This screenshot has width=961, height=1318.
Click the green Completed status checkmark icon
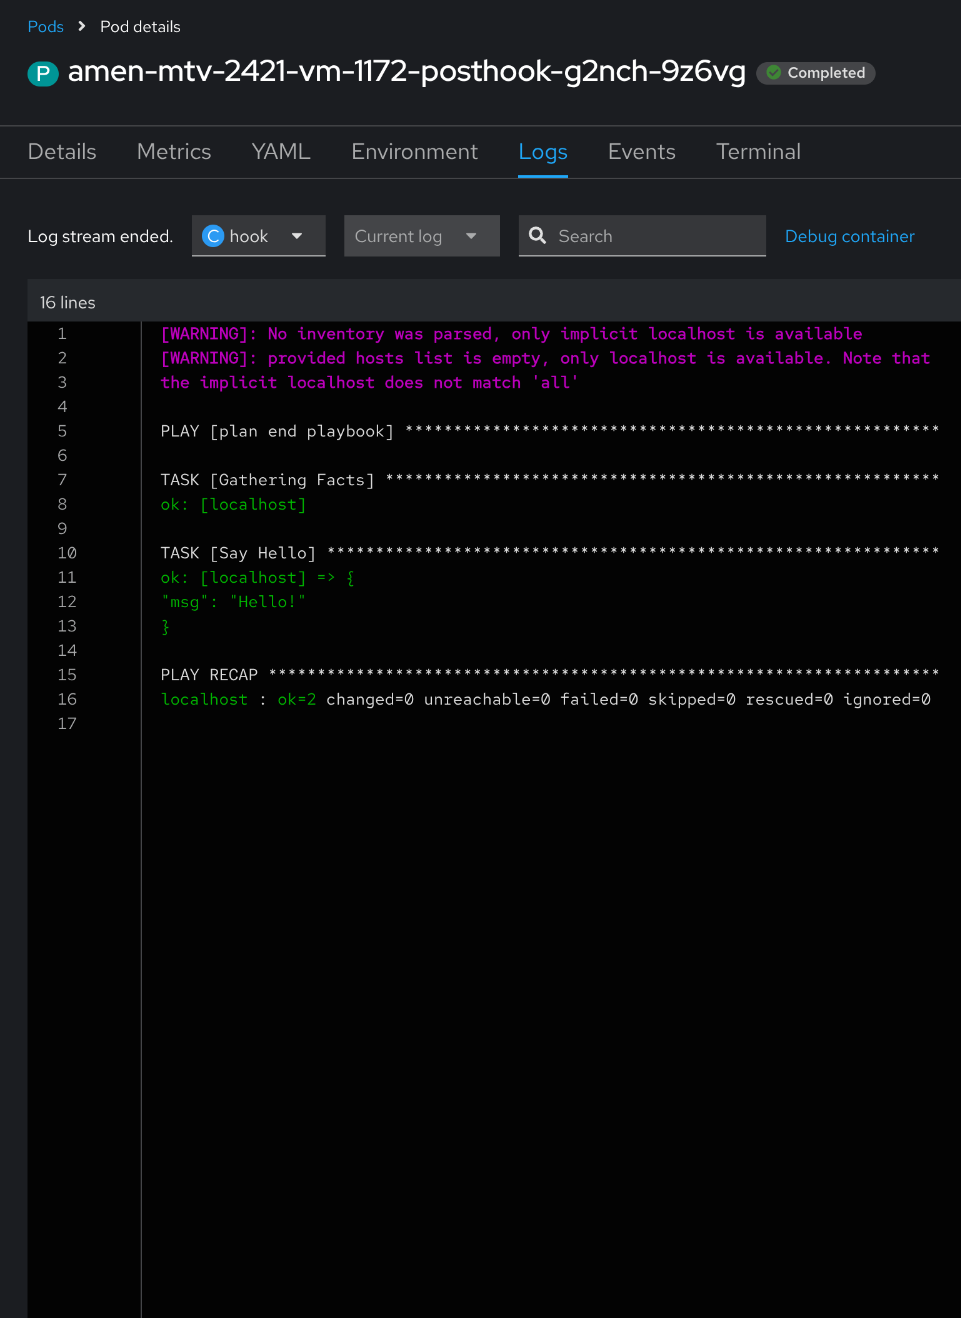coord(773,73)
